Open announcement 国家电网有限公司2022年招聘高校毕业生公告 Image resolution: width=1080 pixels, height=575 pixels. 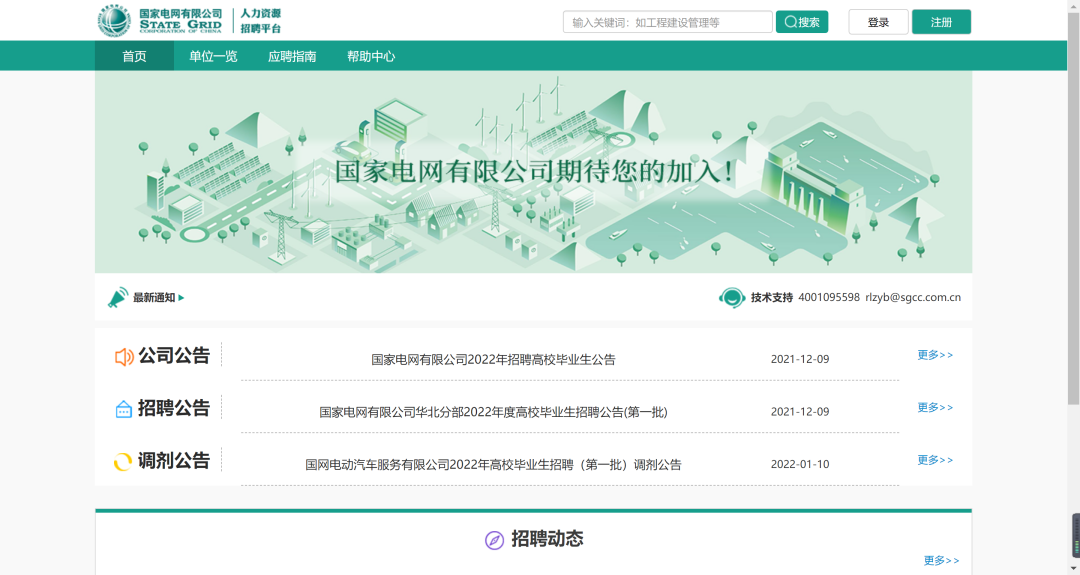tap(493, 359)
